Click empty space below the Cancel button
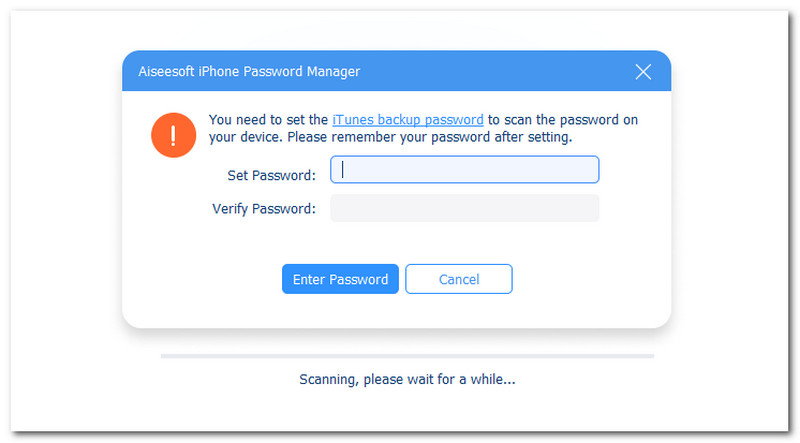This screenshot has height=443, width=800. tap(459, 309)
